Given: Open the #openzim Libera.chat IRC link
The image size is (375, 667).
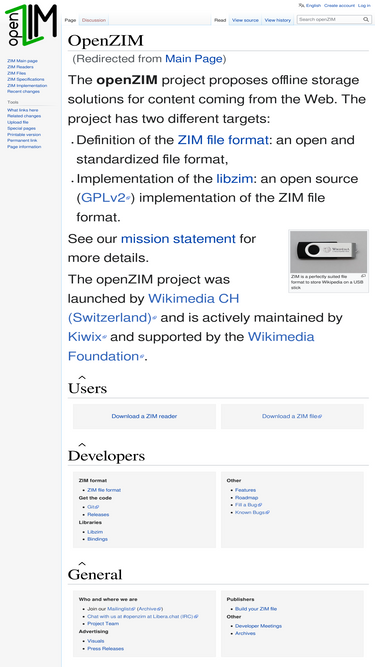Looking at the screenshot, I should 143,616.
